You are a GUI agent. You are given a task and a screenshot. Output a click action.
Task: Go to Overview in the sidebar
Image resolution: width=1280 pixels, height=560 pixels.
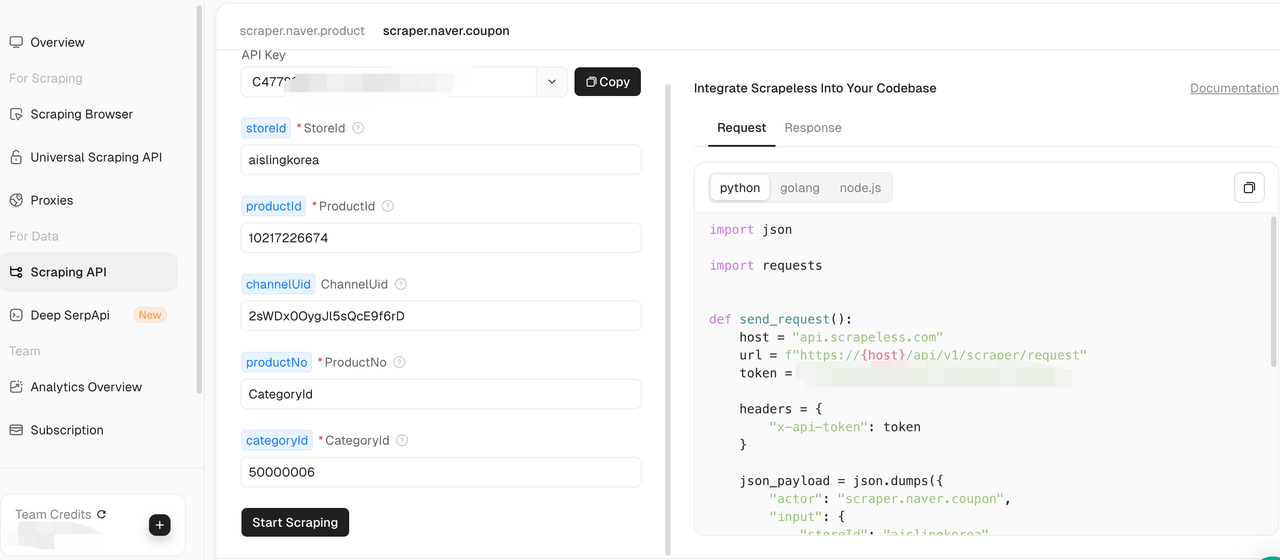tap(57, 42)
